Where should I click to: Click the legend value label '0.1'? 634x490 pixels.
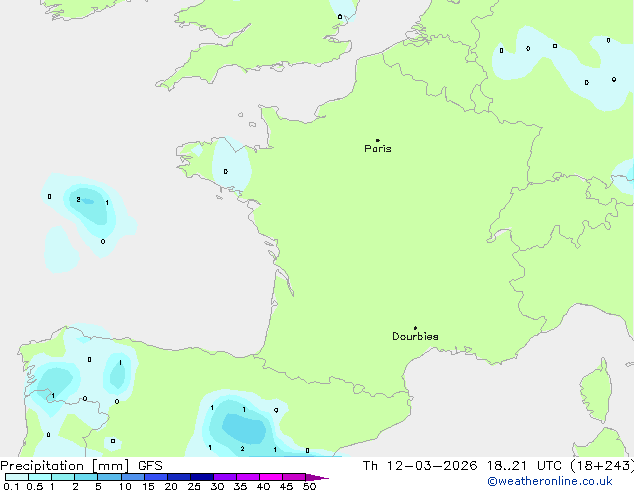[11, 486]
